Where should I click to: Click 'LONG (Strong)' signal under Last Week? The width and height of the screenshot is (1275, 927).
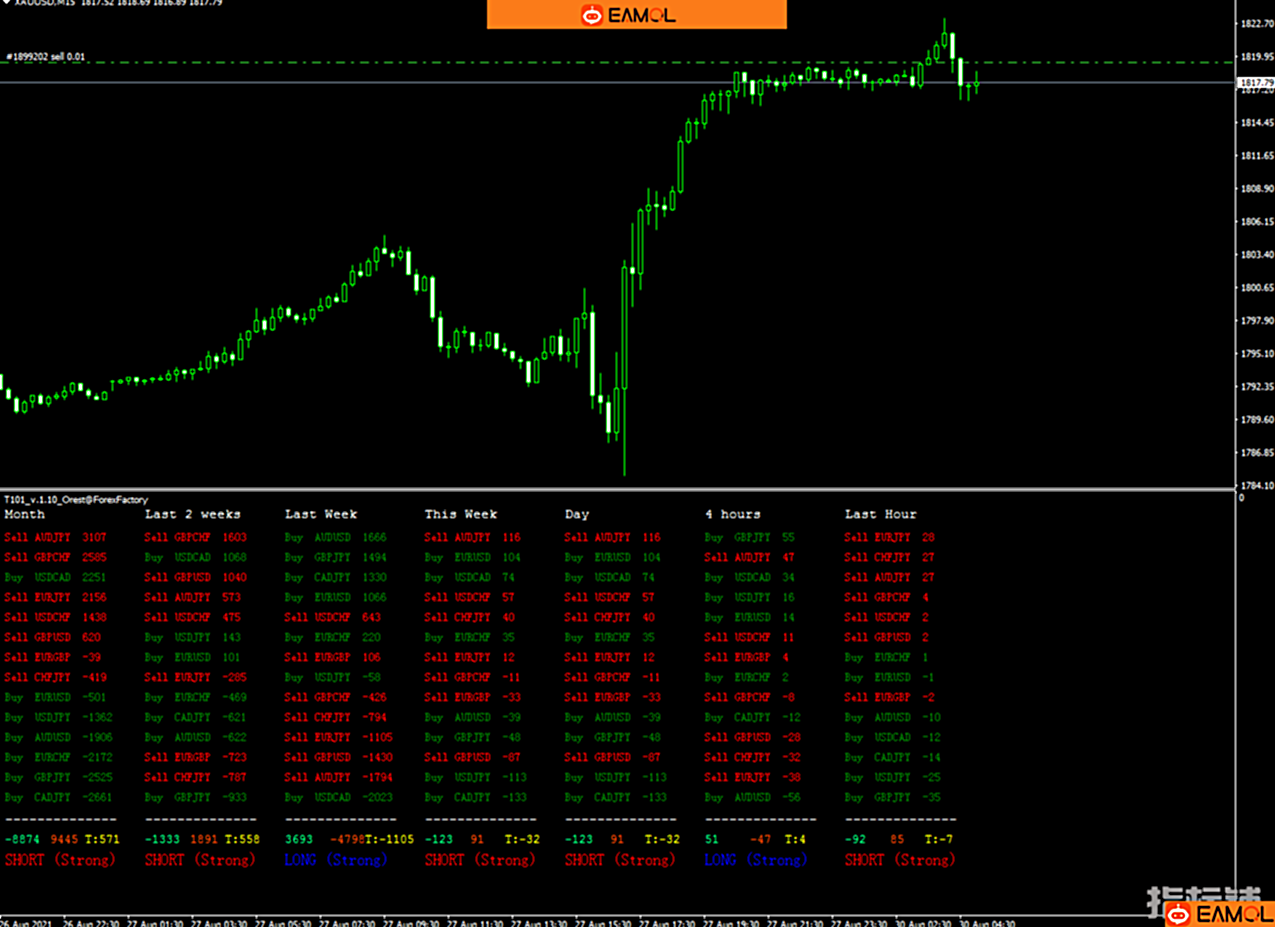(x=335, y=860)
